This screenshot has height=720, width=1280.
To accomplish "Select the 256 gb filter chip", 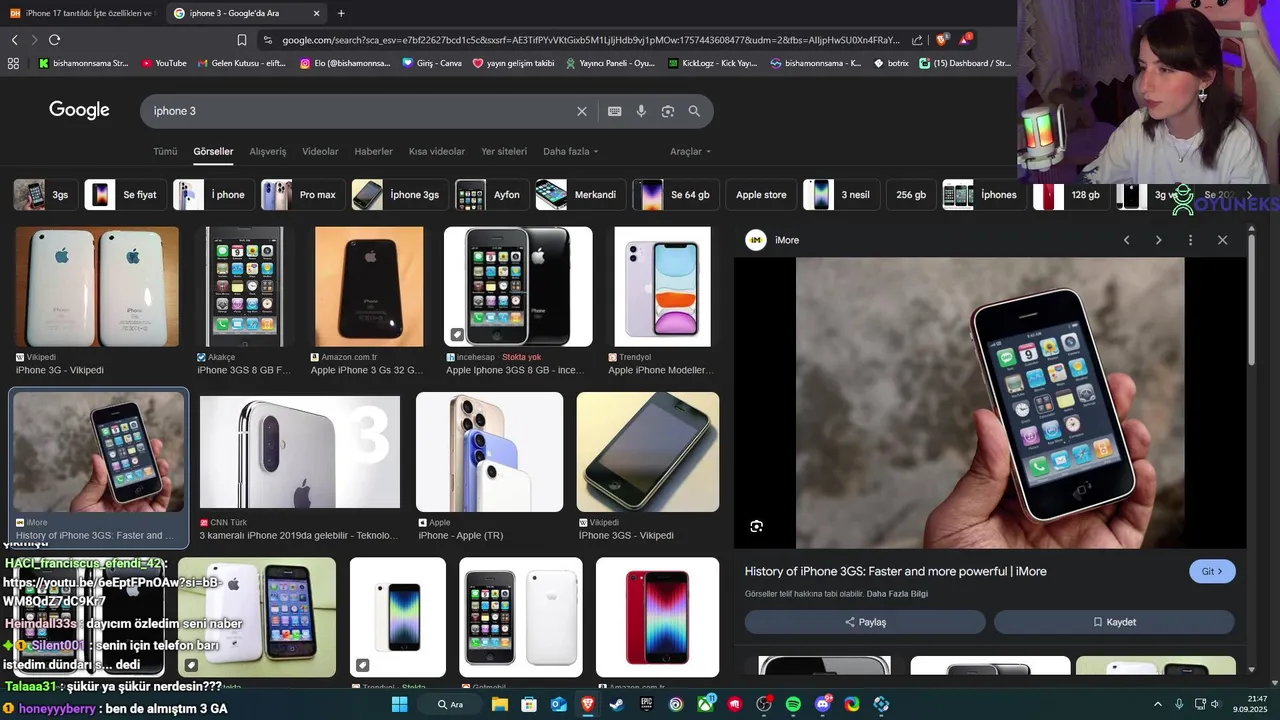I will [x=911, y=195].
